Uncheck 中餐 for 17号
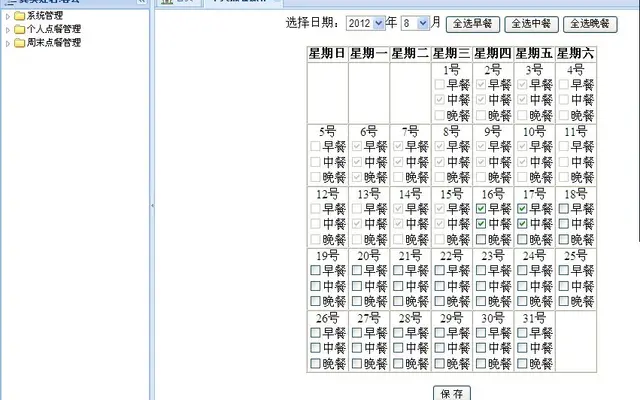 coord(522,224)
